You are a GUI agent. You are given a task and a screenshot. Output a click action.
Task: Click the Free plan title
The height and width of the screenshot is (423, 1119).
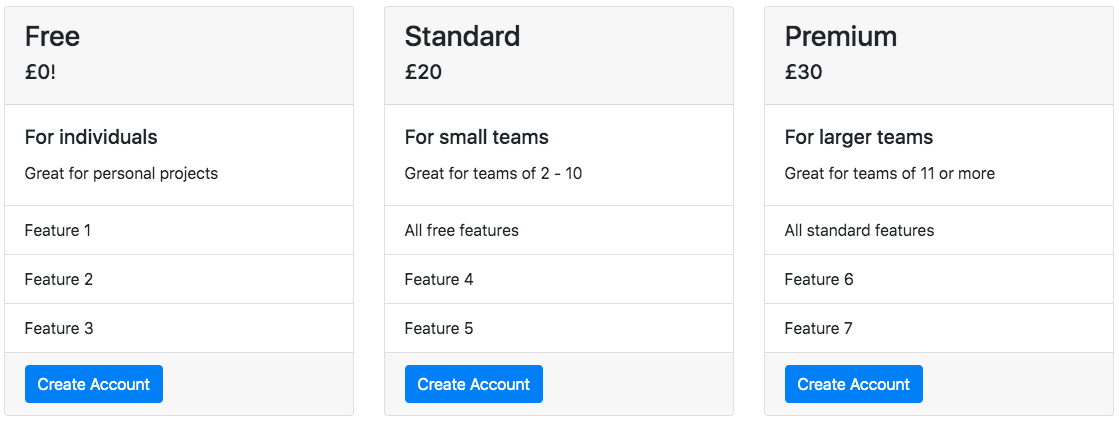(52, 37)
